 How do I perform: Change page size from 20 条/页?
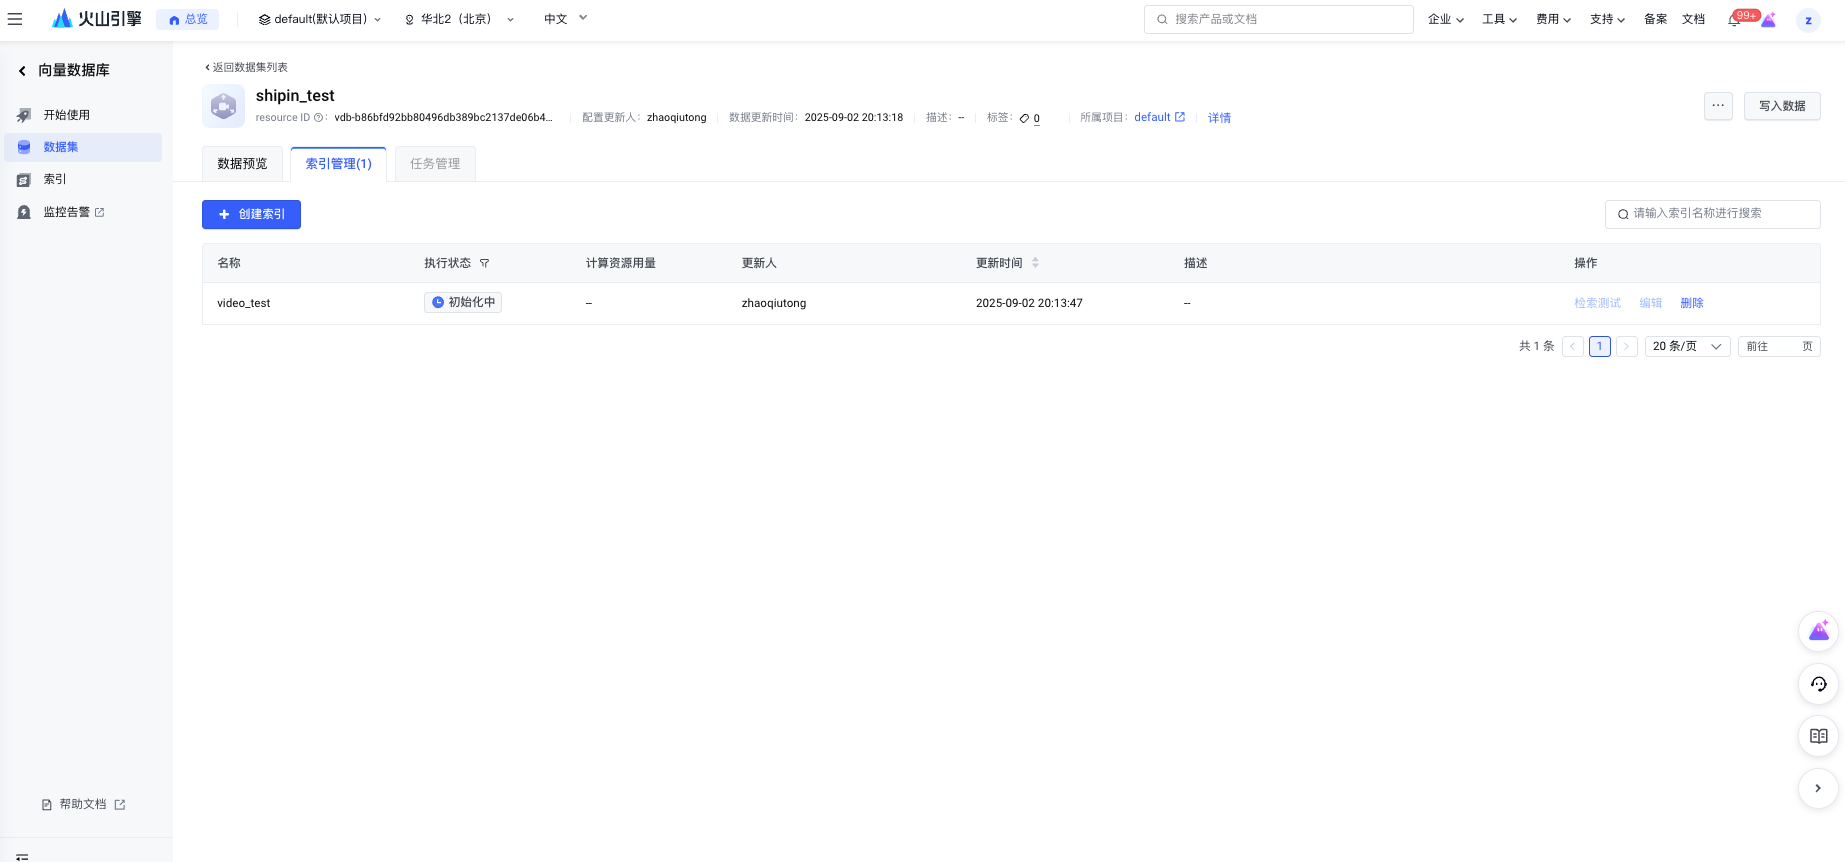click(1687, 346)
